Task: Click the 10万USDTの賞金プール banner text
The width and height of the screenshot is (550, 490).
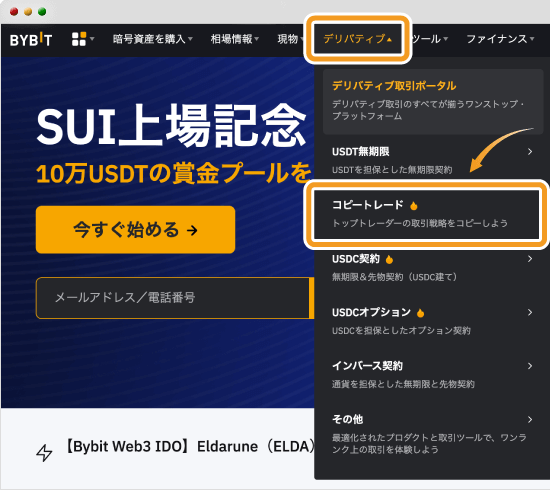Action: 174,173
